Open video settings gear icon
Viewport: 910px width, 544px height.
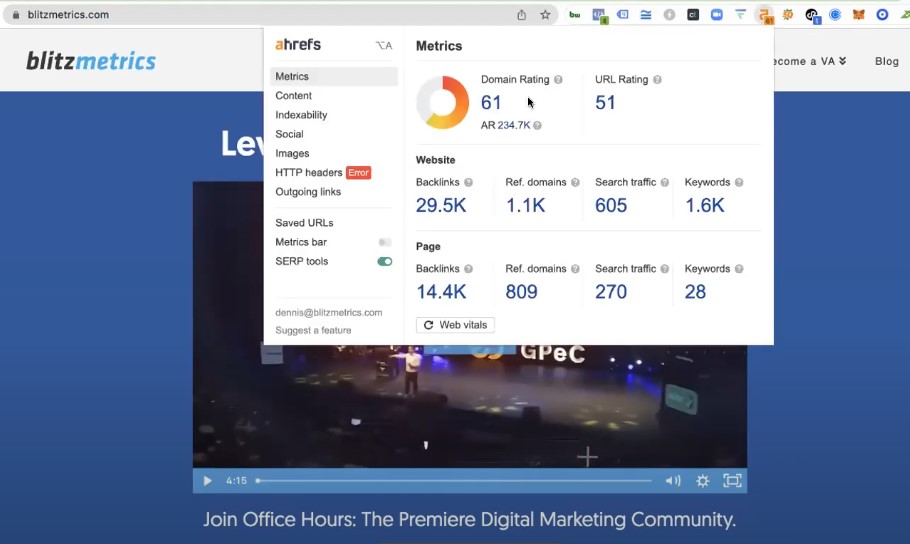pyautogui.click(x=703, y=481)
